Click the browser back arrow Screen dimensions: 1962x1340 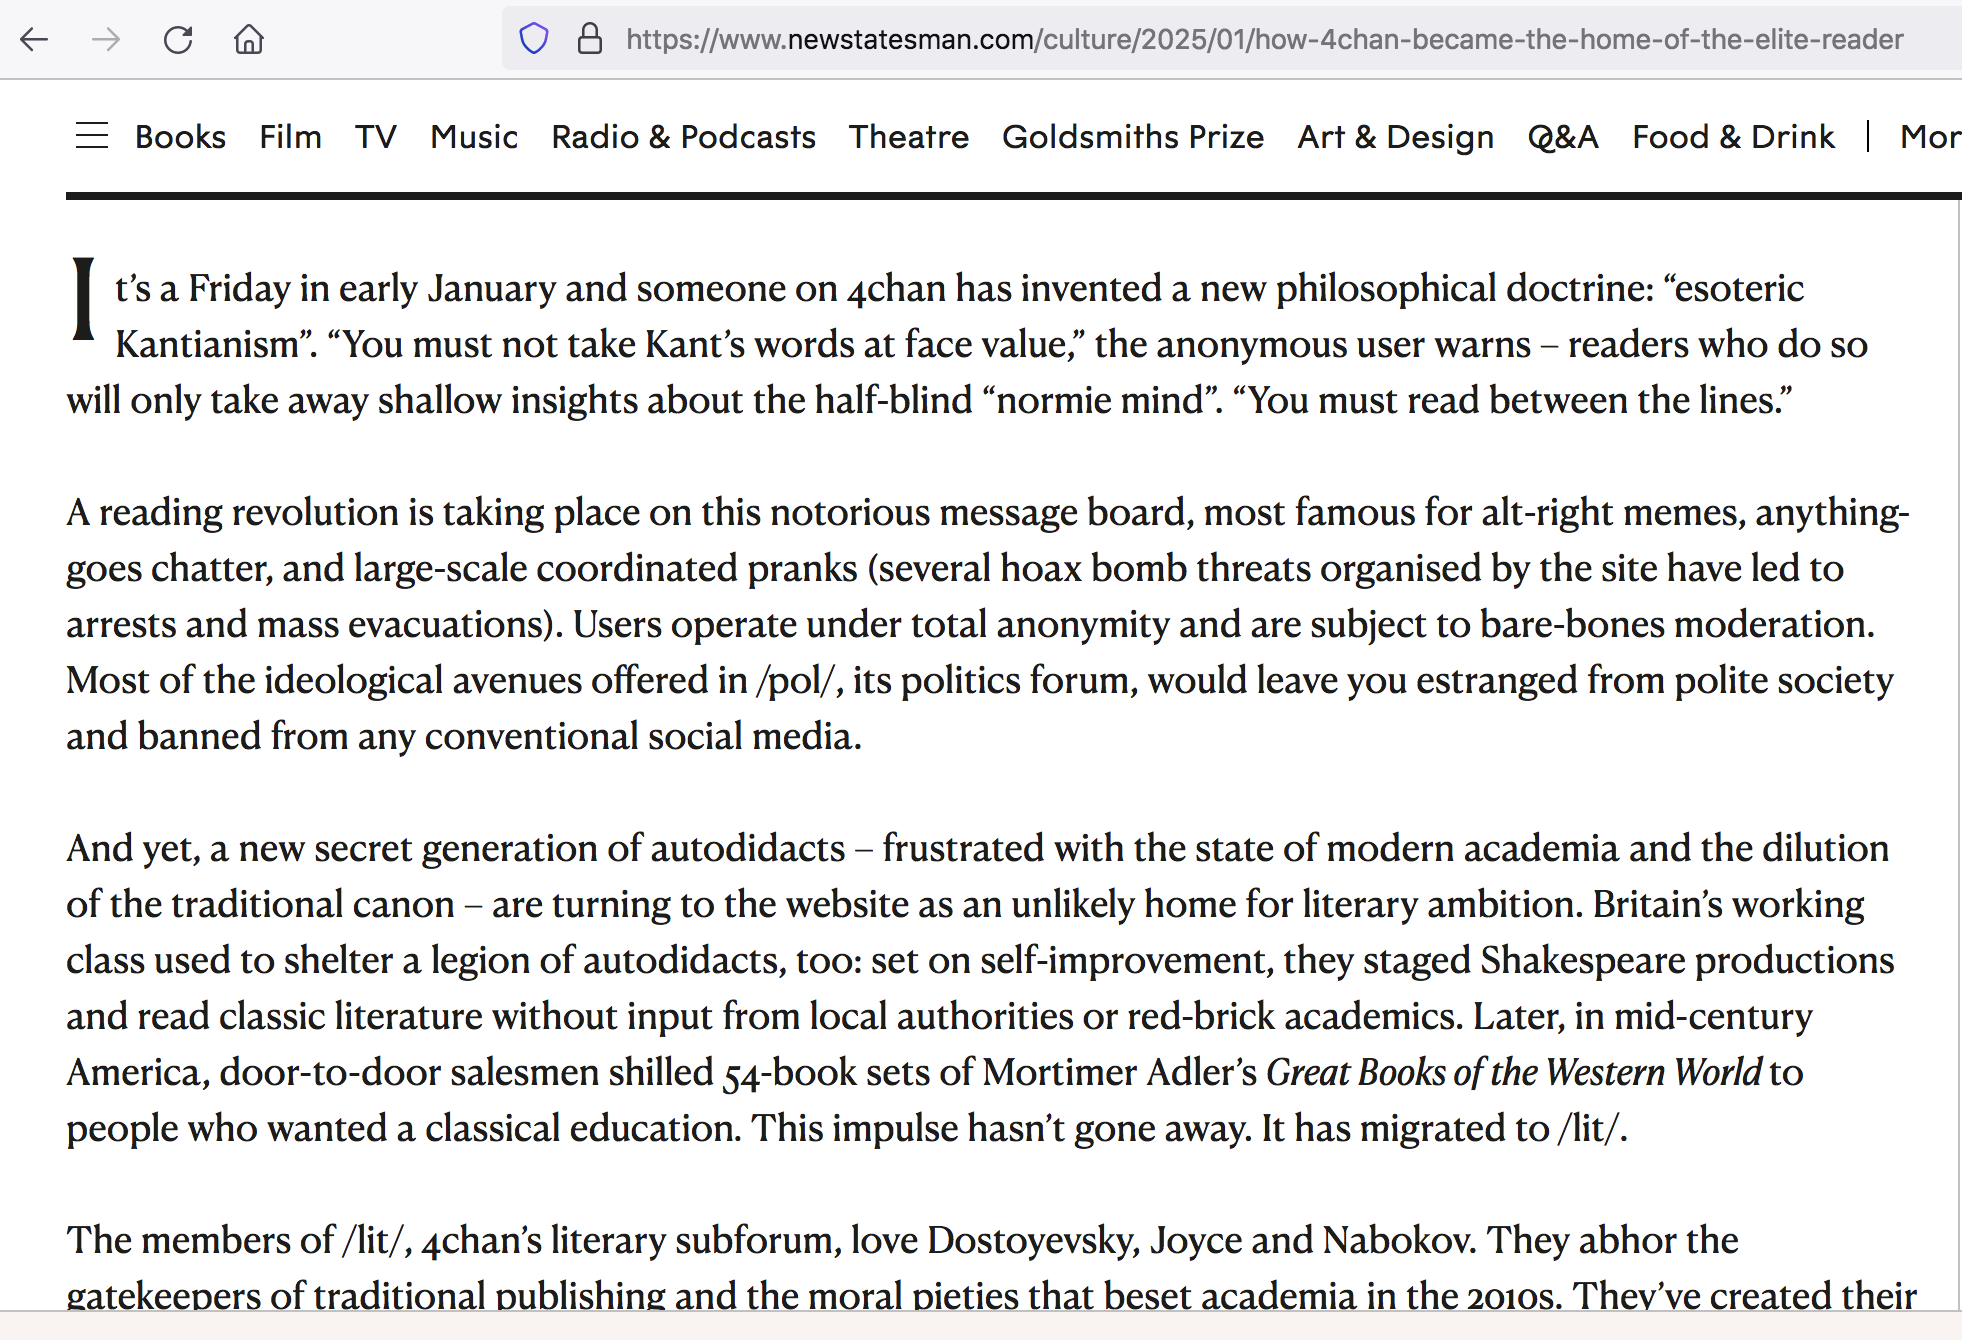pyautogui.click(x=34, y=40)
